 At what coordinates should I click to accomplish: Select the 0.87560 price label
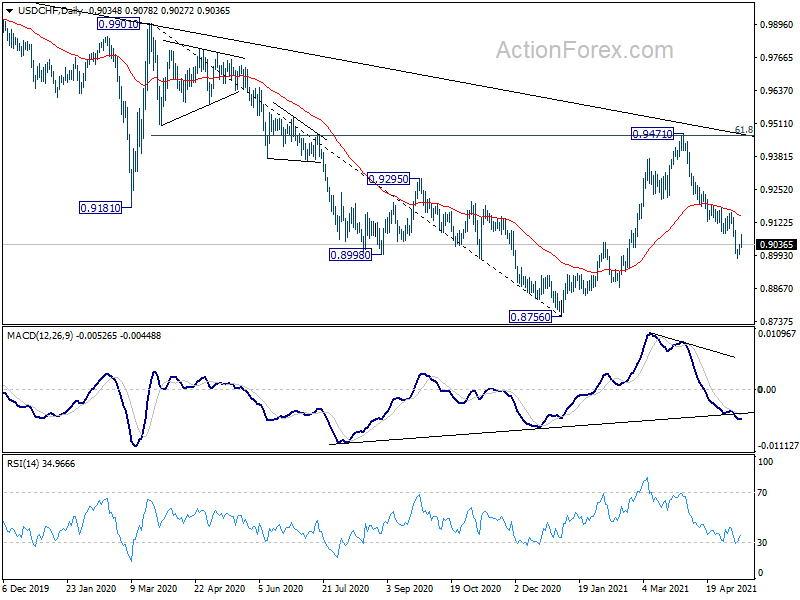click(531, 317)
